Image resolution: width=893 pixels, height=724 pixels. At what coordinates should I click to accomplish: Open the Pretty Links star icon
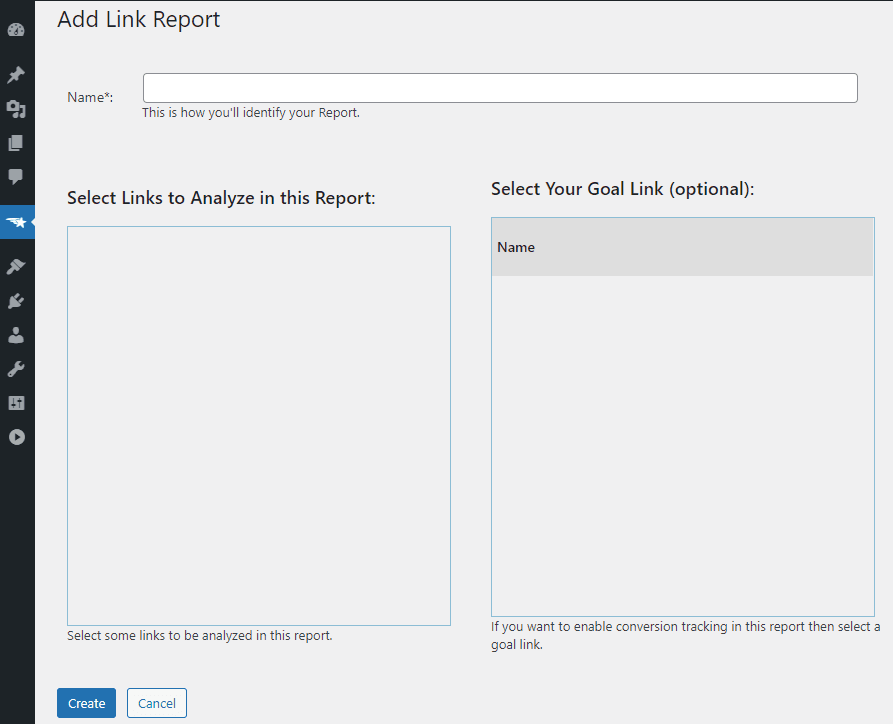pos(16,222)
